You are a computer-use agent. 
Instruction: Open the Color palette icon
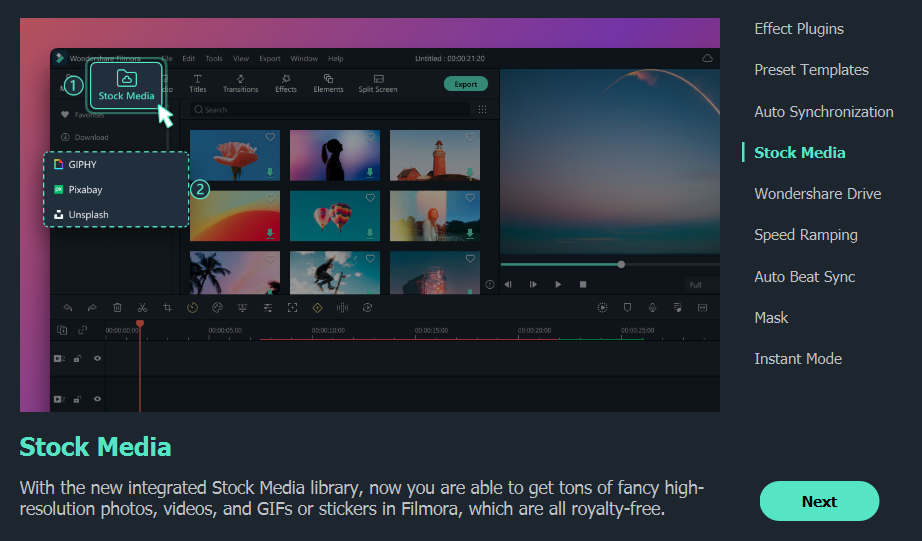[218, 308]
